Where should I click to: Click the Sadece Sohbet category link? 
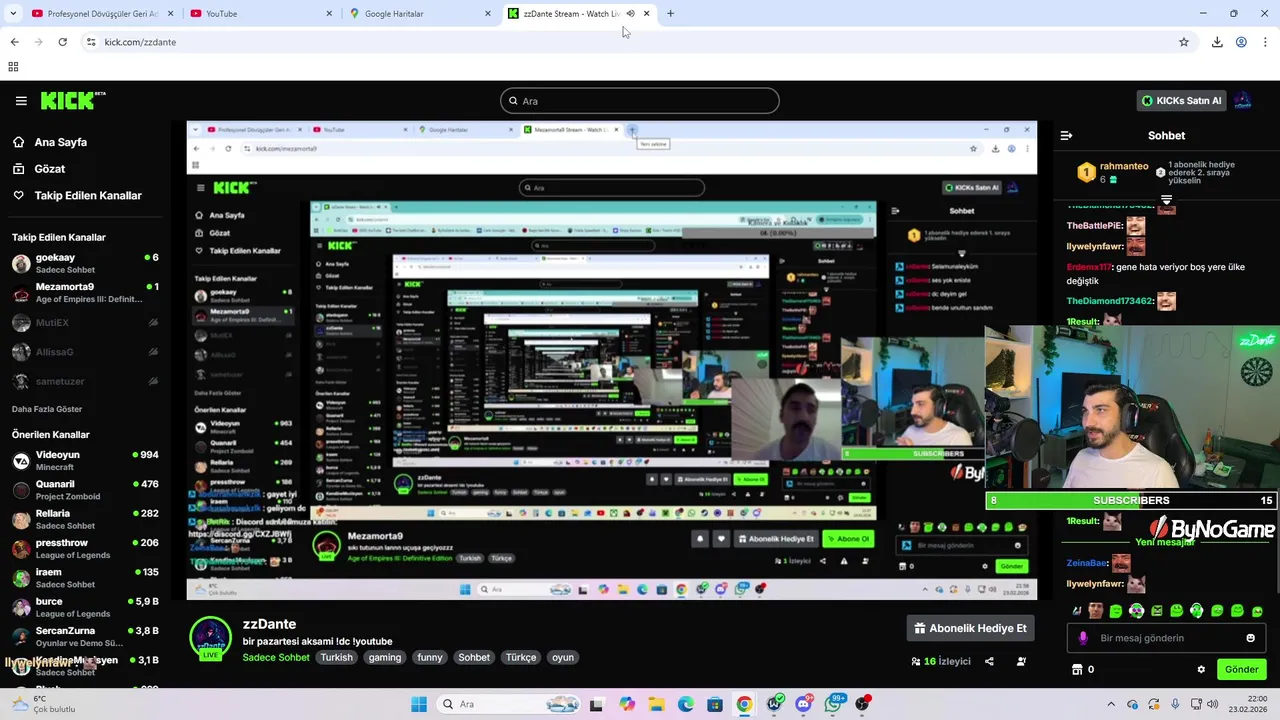tap(276, 657)
